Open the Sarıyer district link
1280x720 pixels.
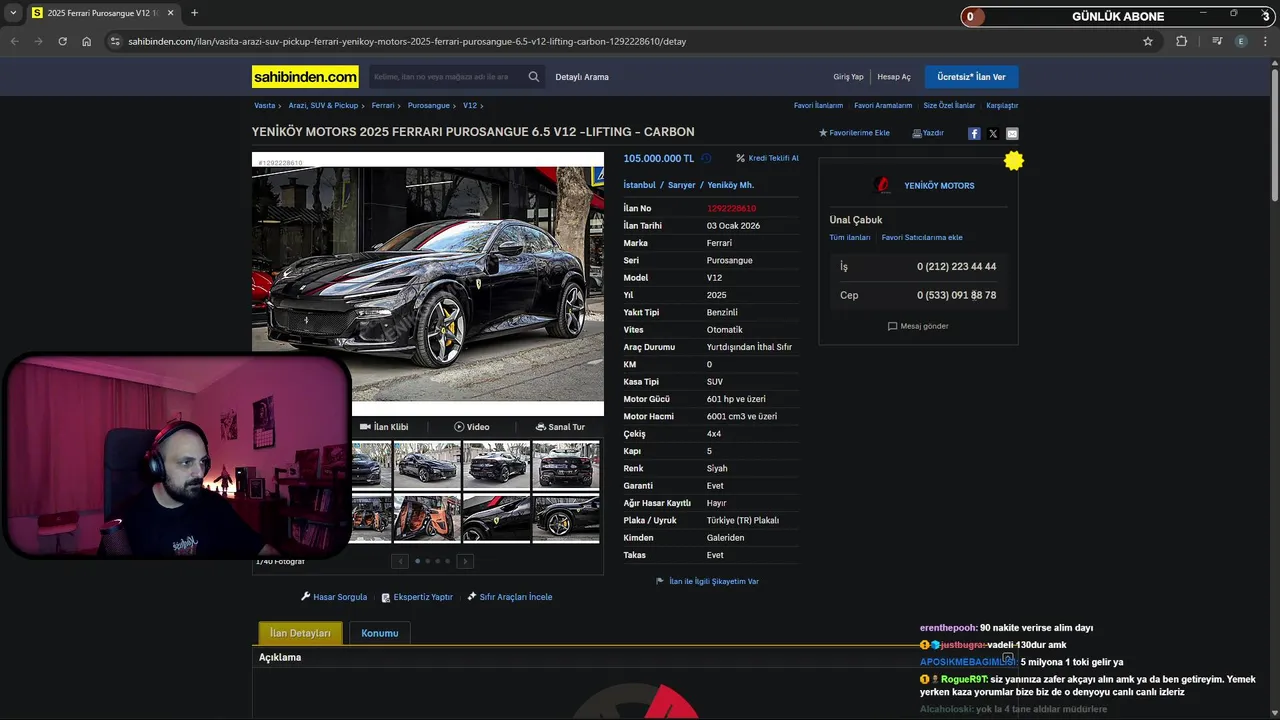(x=682, y=185)
